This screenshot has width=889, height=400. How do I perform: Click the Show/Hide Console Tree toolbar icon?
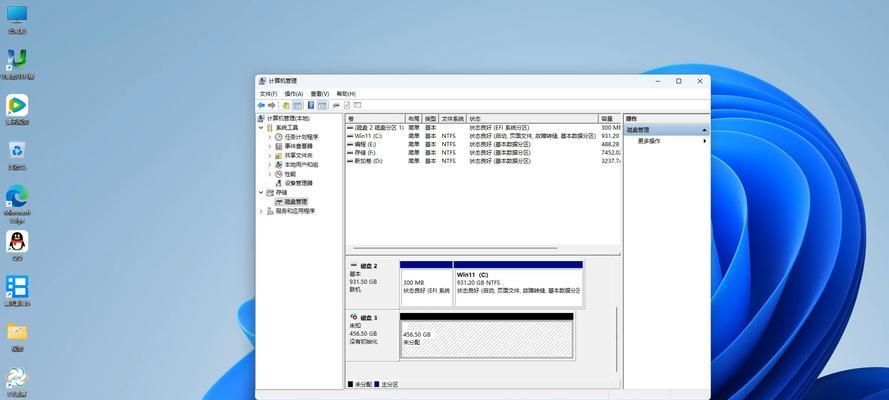point(297,105)
